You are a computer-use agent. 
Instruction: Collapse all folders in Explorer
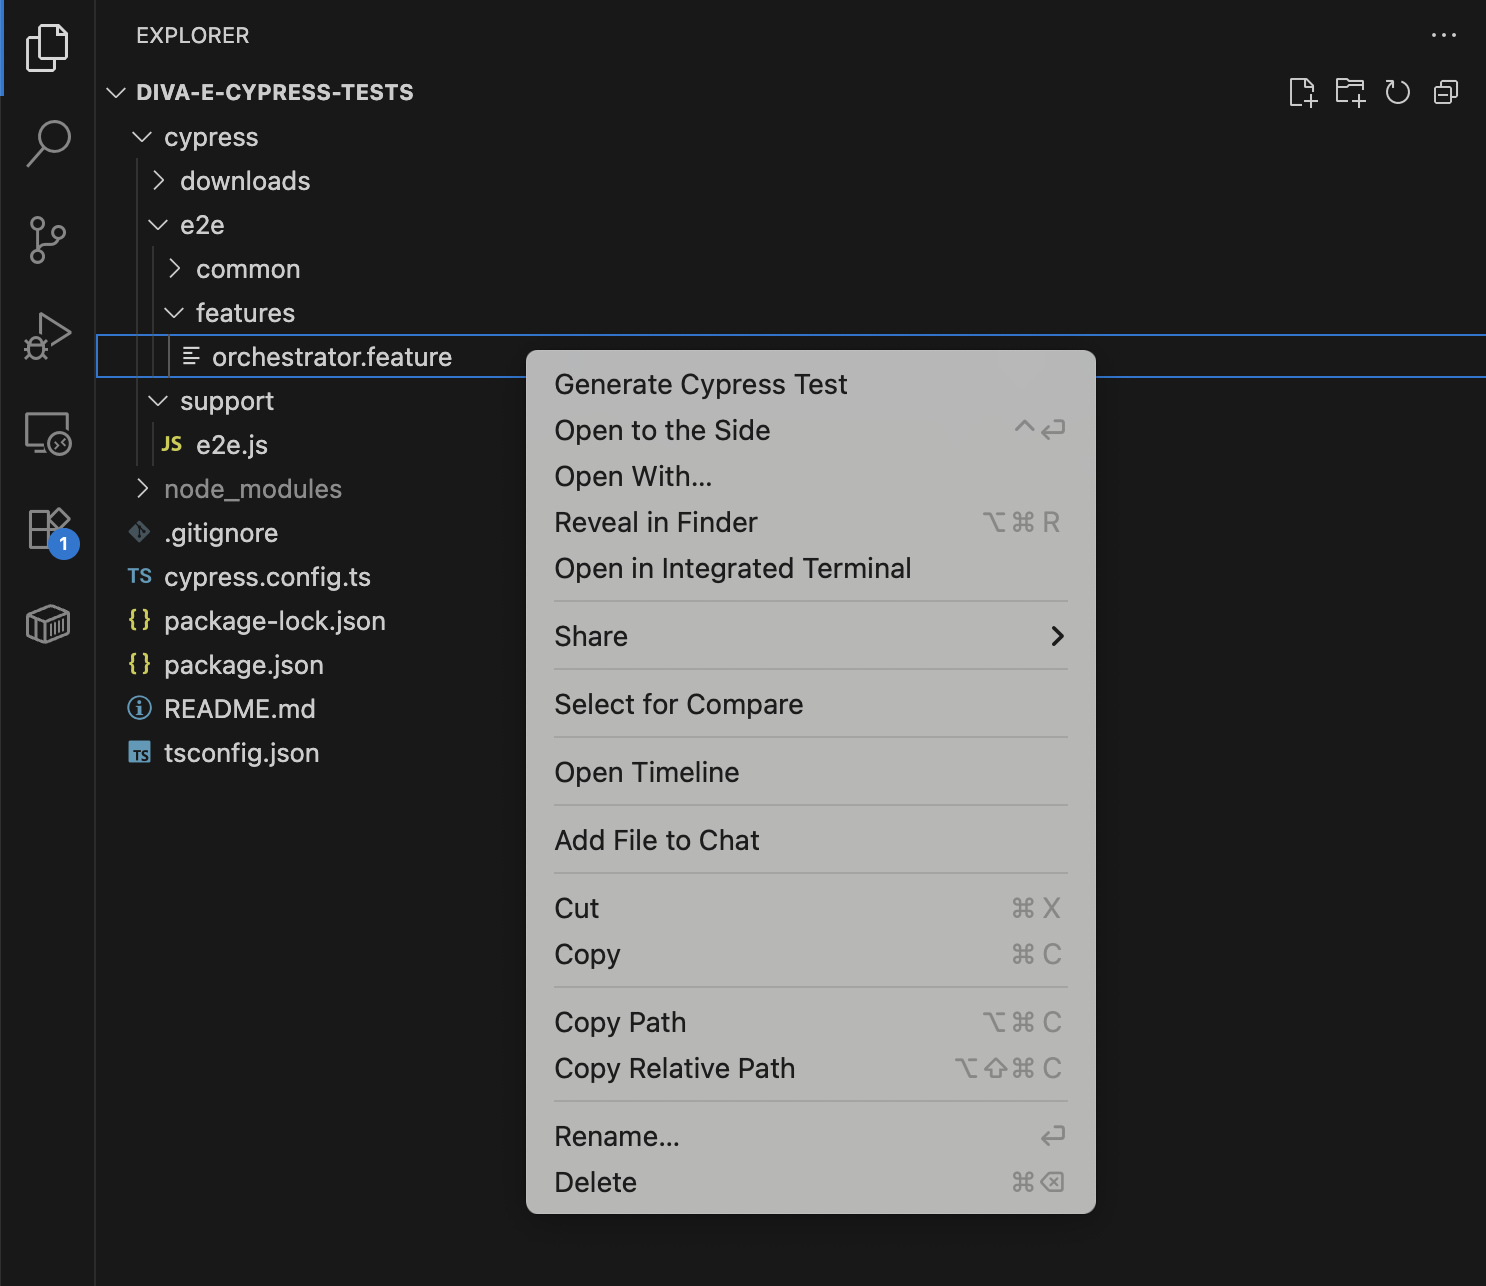(1445, 93)
